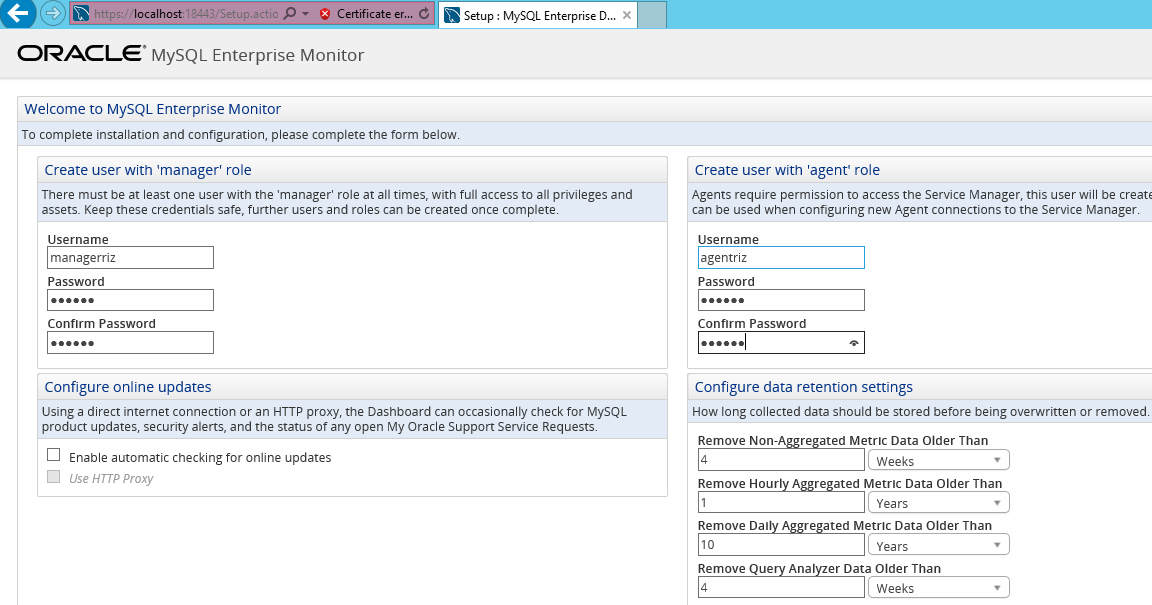Click the manager Password field
The width and height of the screenshot is (1152, 605).
coord(131,300)
